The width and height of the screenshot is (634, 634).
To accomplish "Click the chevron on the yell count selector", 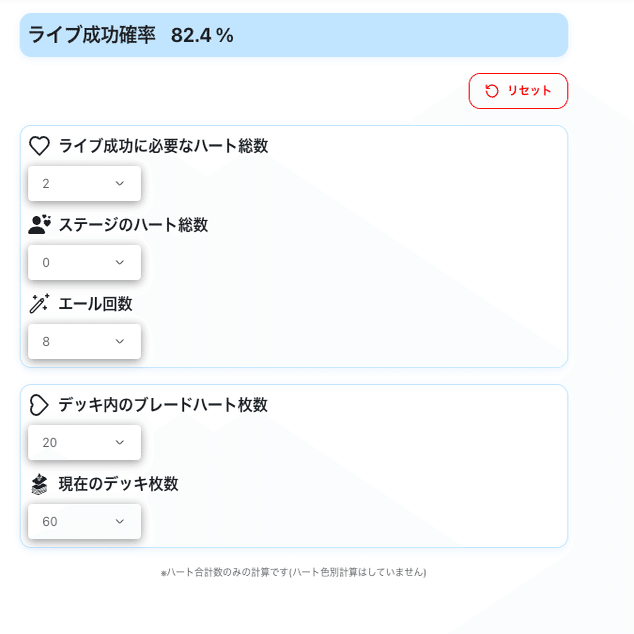I will coord(120,342).
